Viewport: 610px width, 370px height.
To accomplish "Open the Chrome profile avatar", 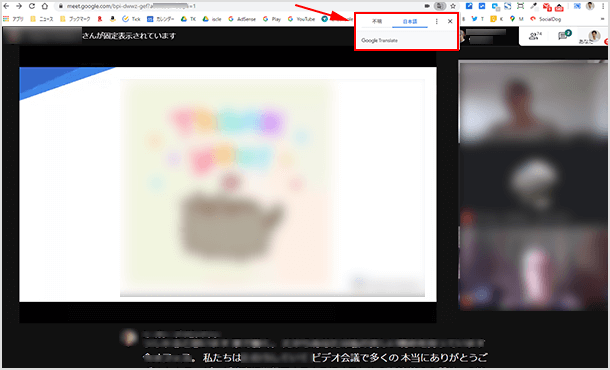I will click(x=590, y=6).
